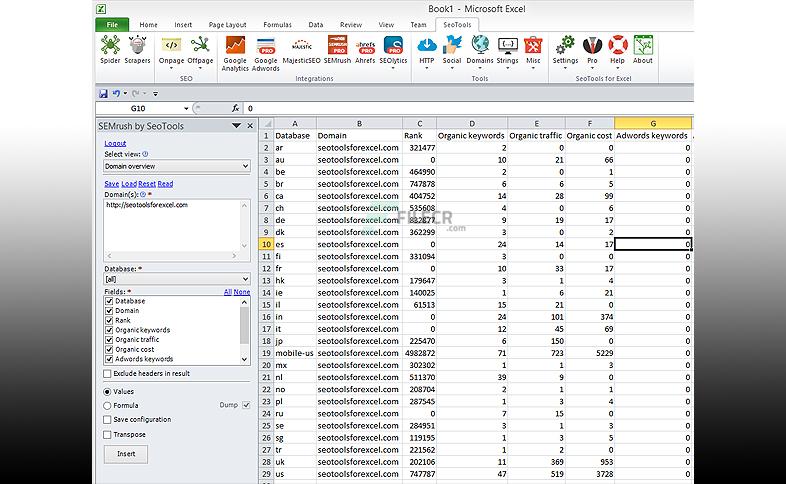This screenshot has height=484, width=786.
Task: Open the Select view dropdown
Action: 245,166
